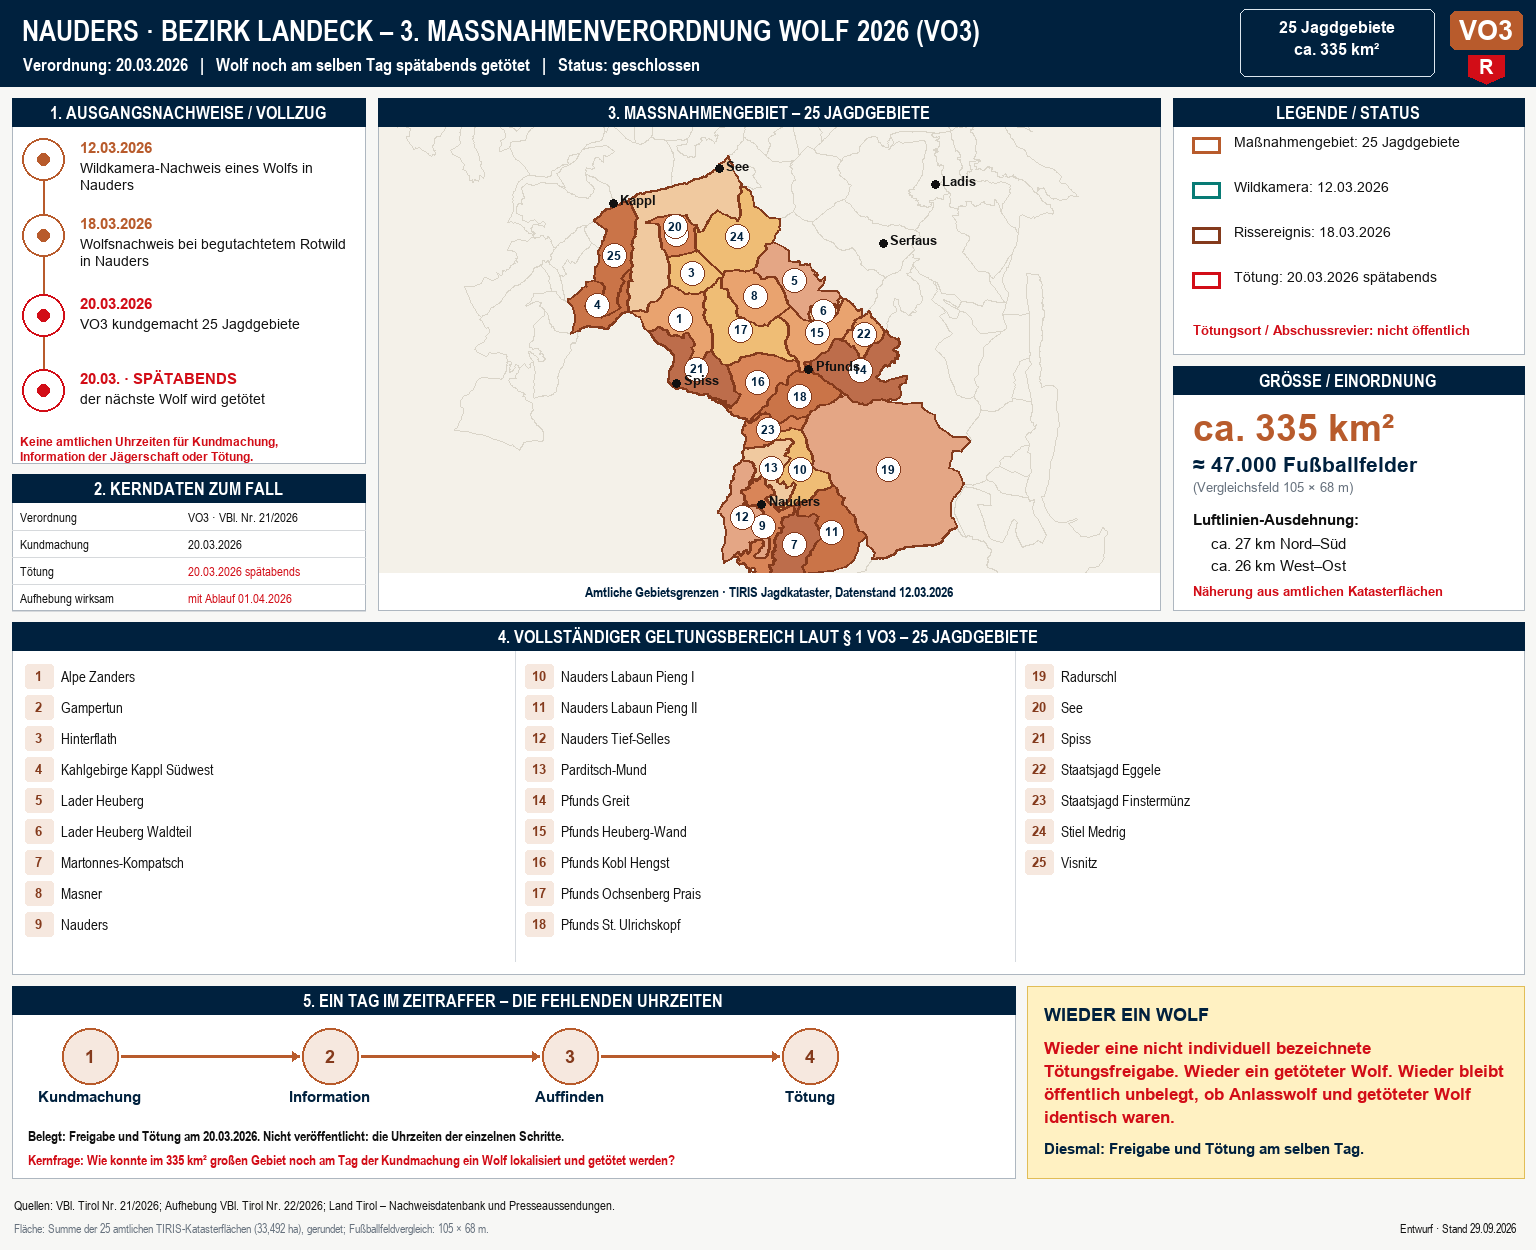Click the Ladis town label on map
The image size is (1536, 1250).
pyautogui.click(x=958, y=182)
